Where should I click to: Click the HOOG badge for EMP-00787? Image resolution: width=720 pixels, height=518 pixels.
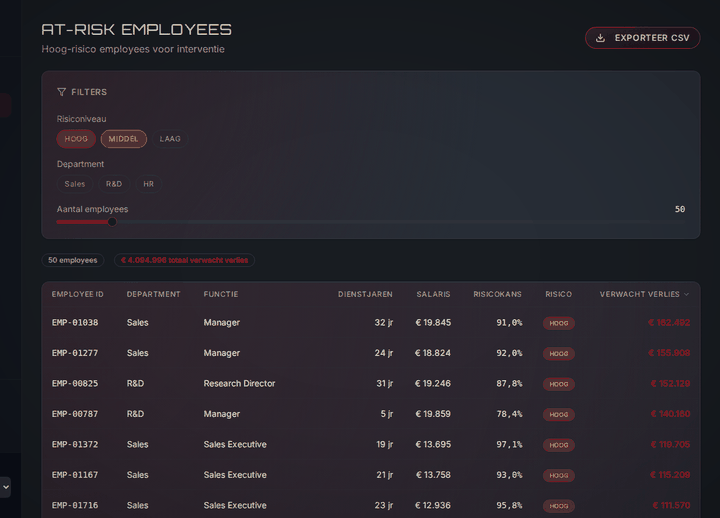(558, 415)
